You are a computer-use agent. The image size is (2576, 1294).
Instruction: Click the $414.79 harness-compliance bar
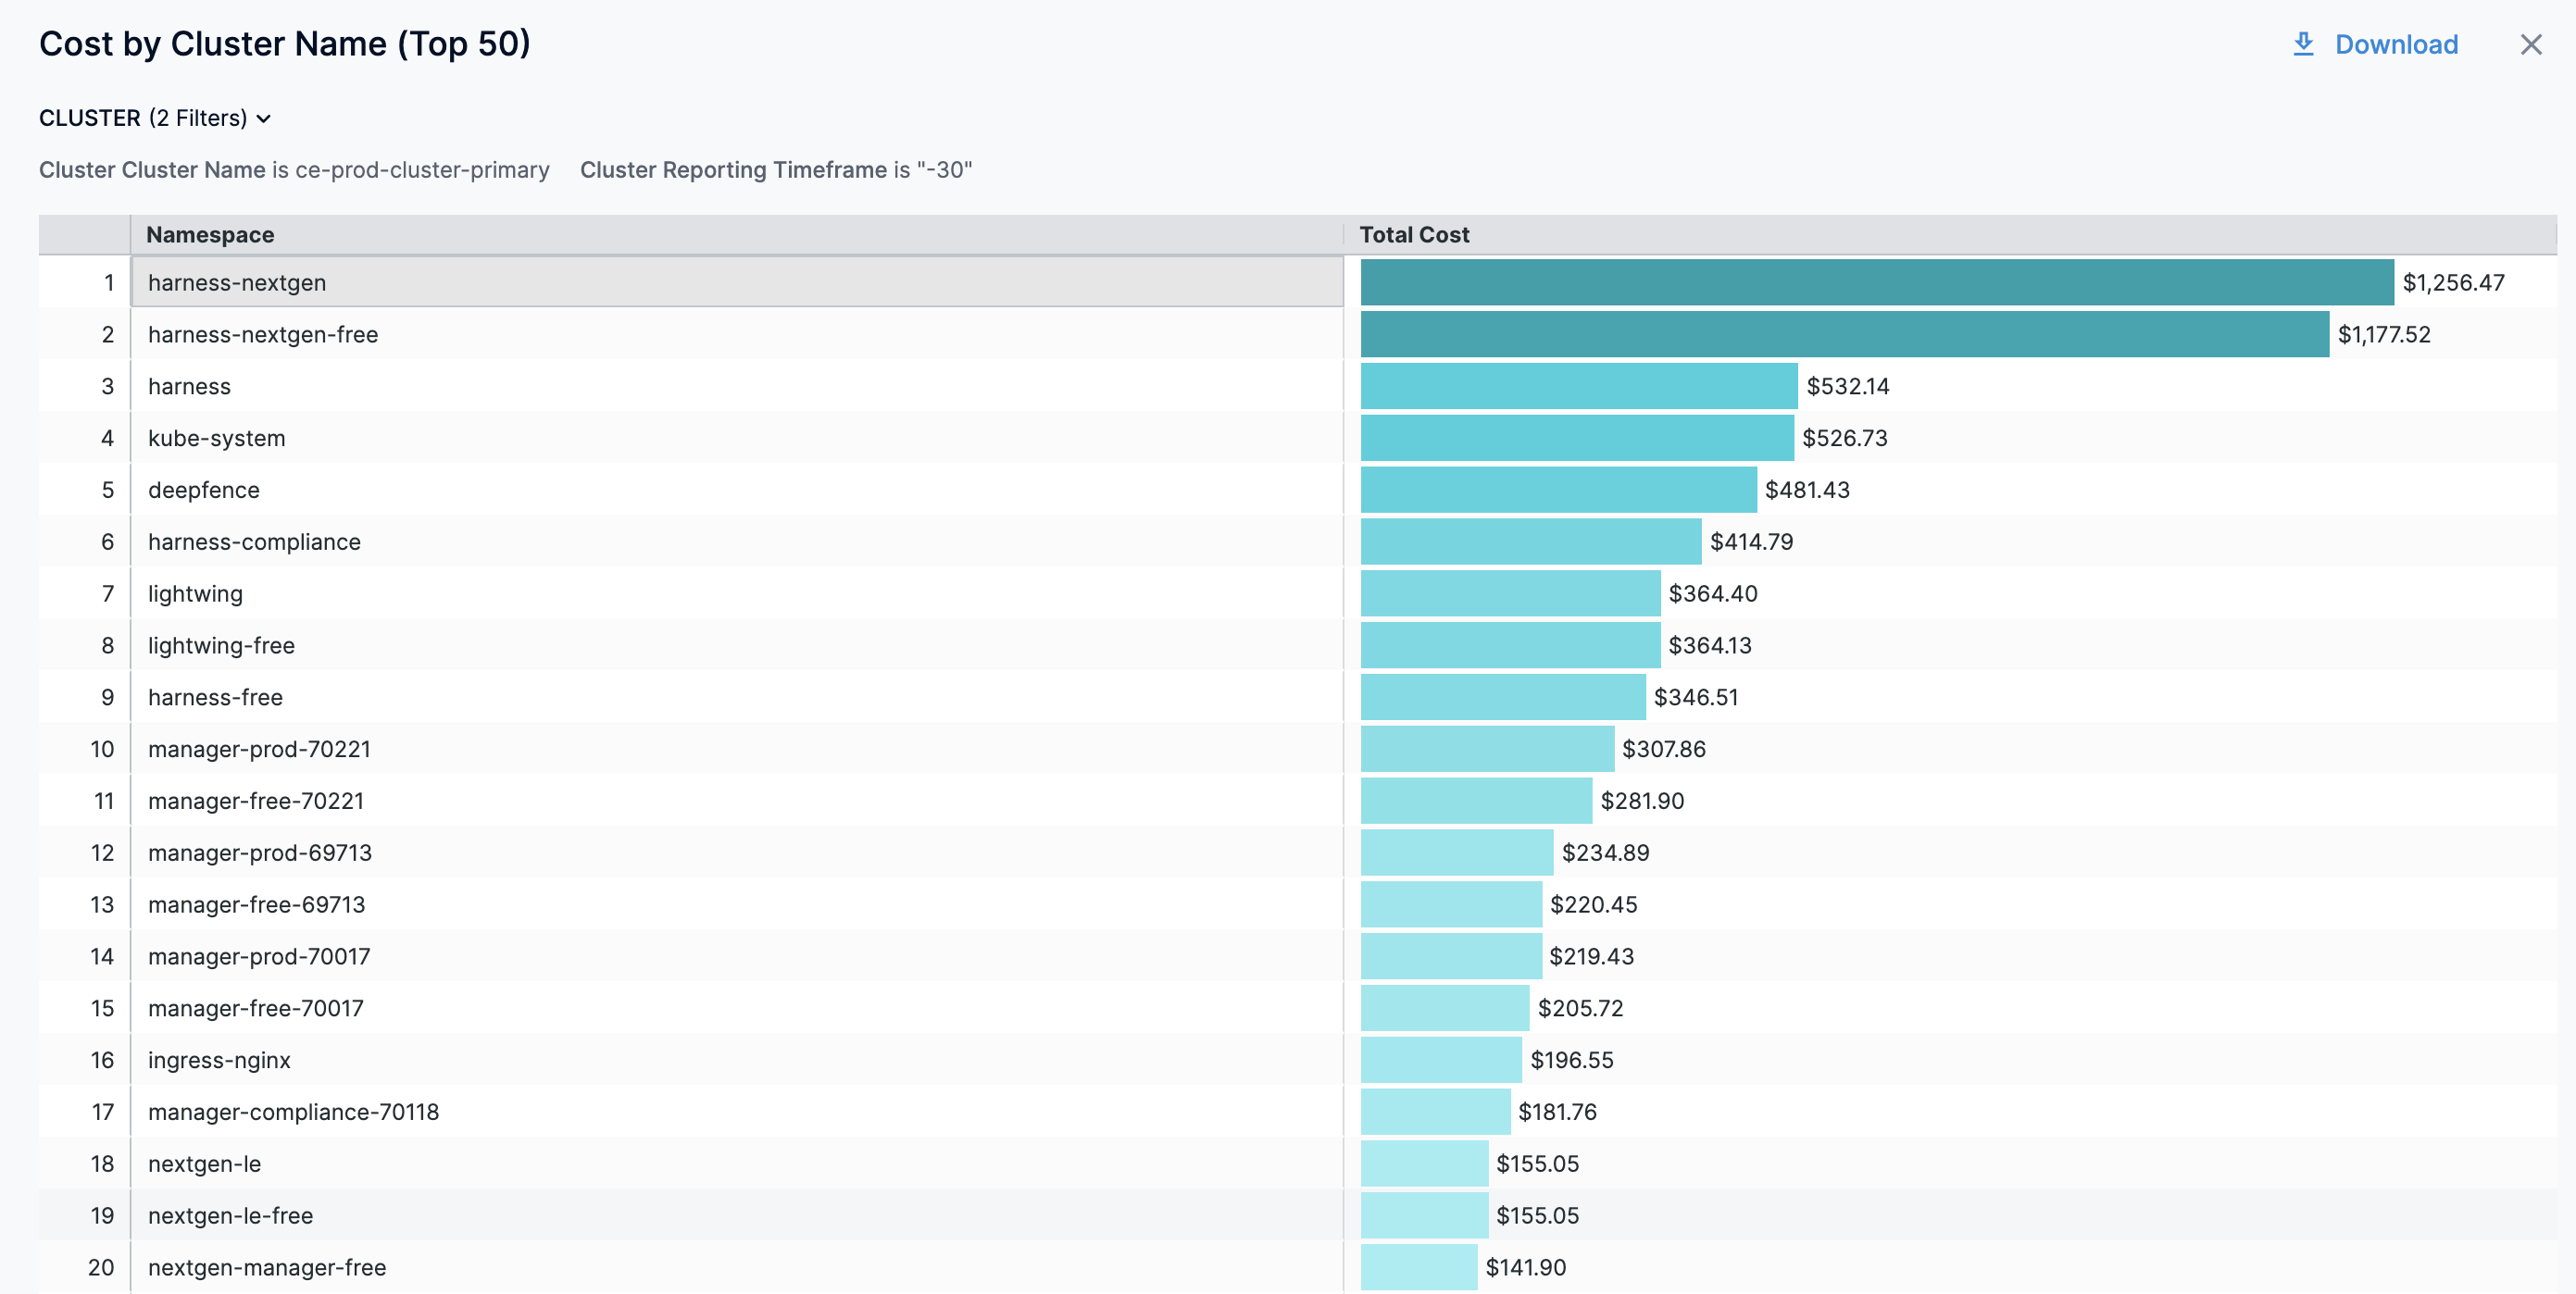(x=1530, y=542)
